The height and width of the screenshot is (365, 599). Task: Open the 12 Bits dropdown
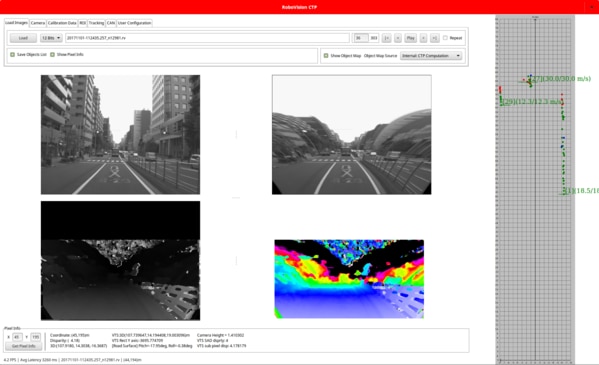(x=51, y=38)
